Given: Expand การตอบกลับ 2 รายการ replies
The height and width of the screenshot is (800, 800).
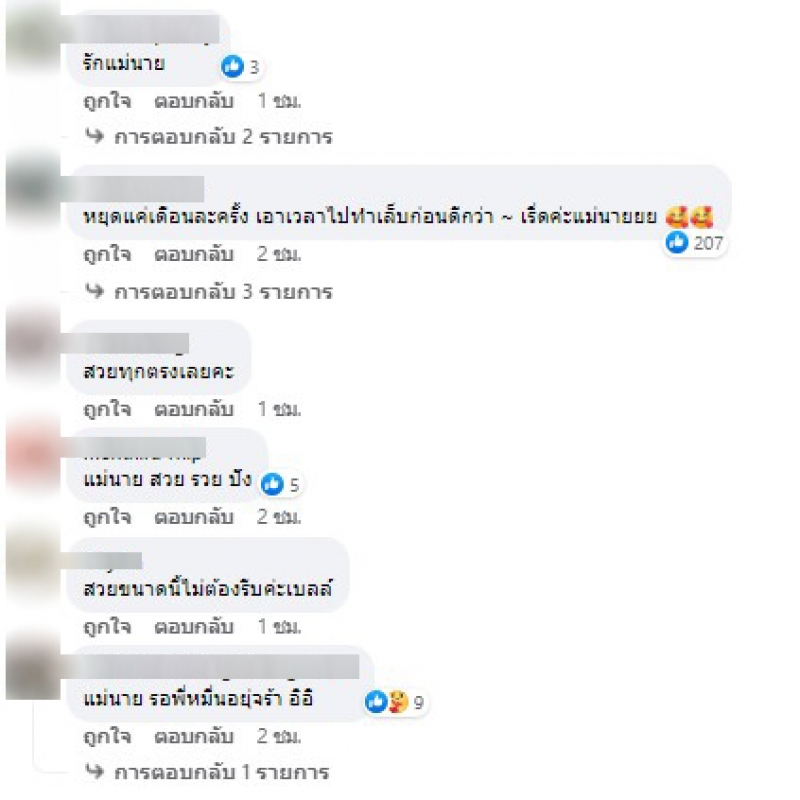Looking at the screenshot, I should click(x=223, y=137).
